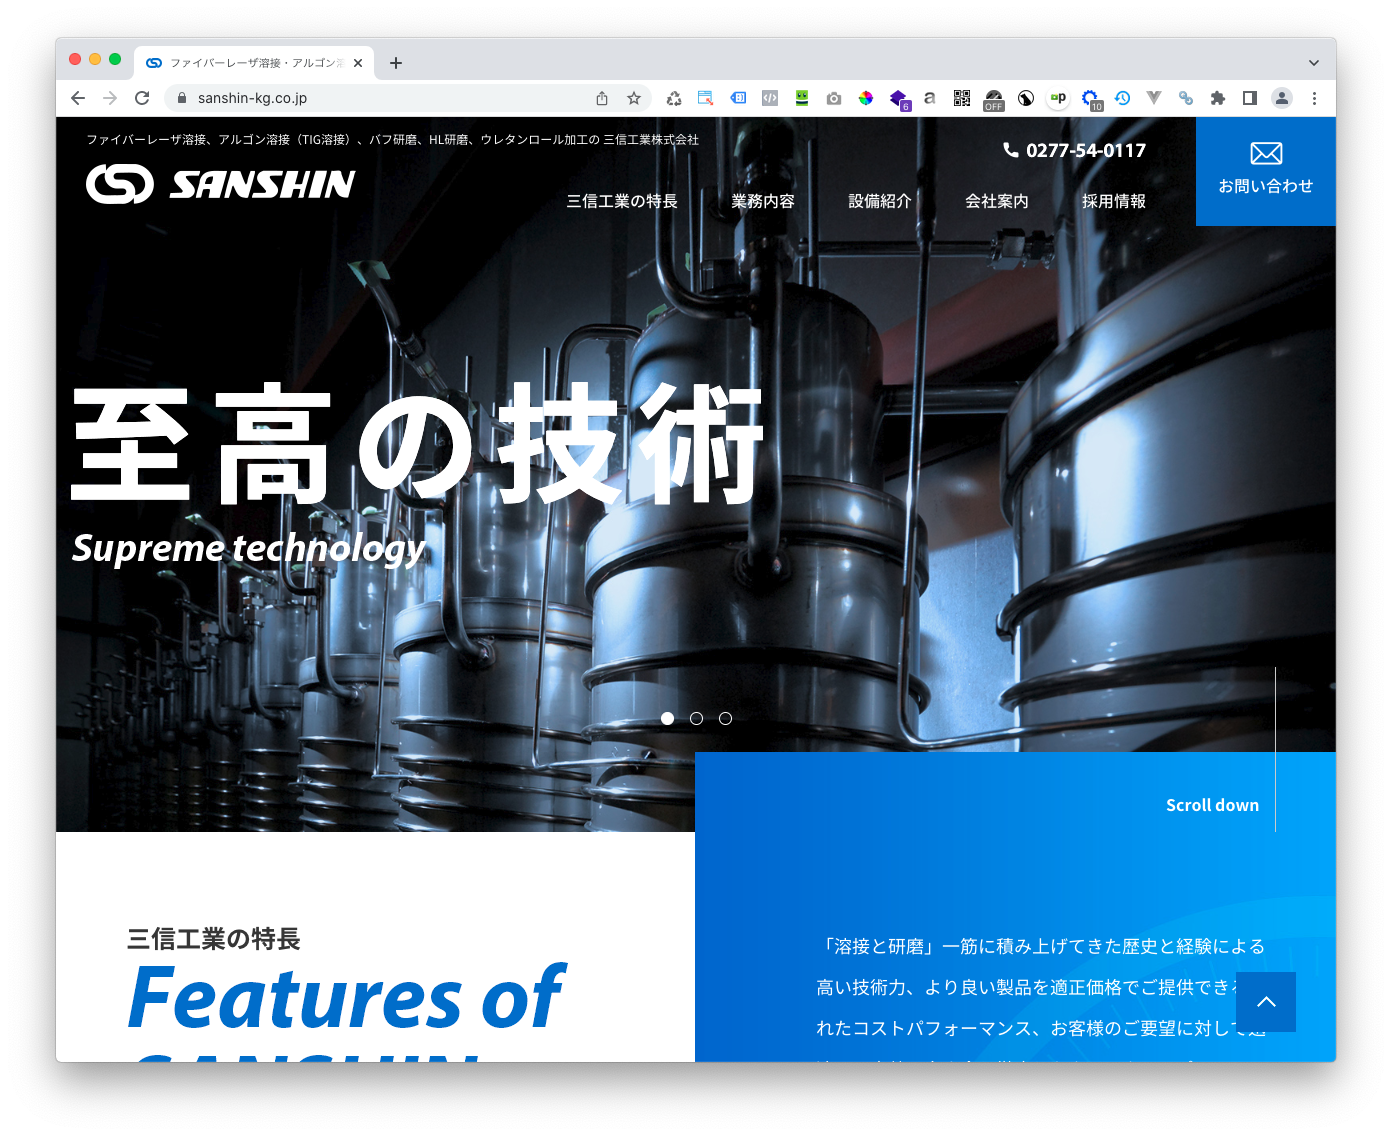The image size is (1392, 1136).
Task: Open the QR code extension
Action: click(961, 98)
